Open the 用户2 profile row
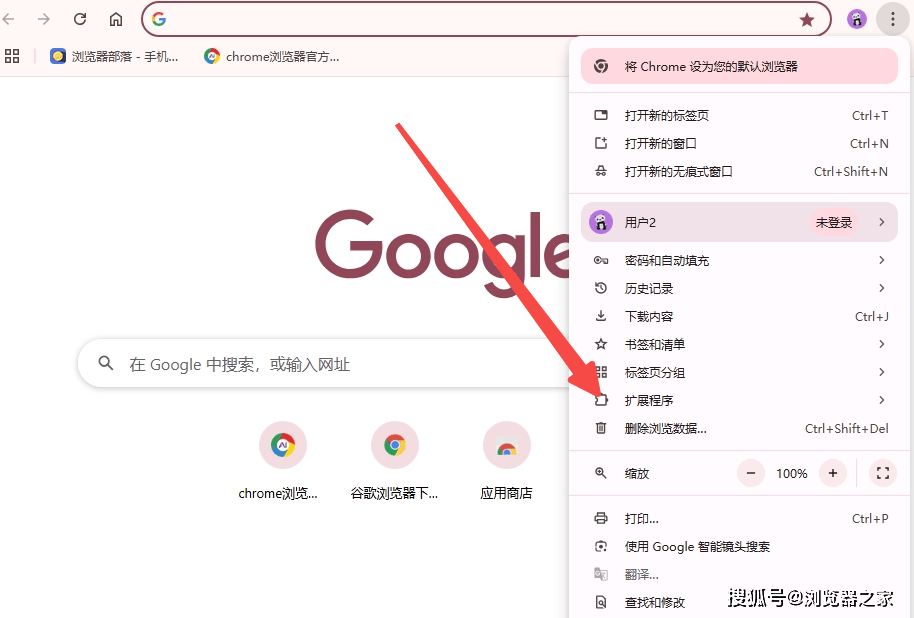The height and width of the screenshot is (618, 914). coord(739,222)
